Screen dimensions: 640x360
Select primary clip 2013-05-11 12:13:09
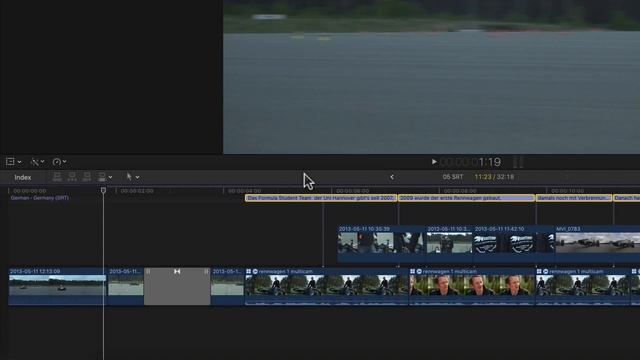(x=57, y=286)
